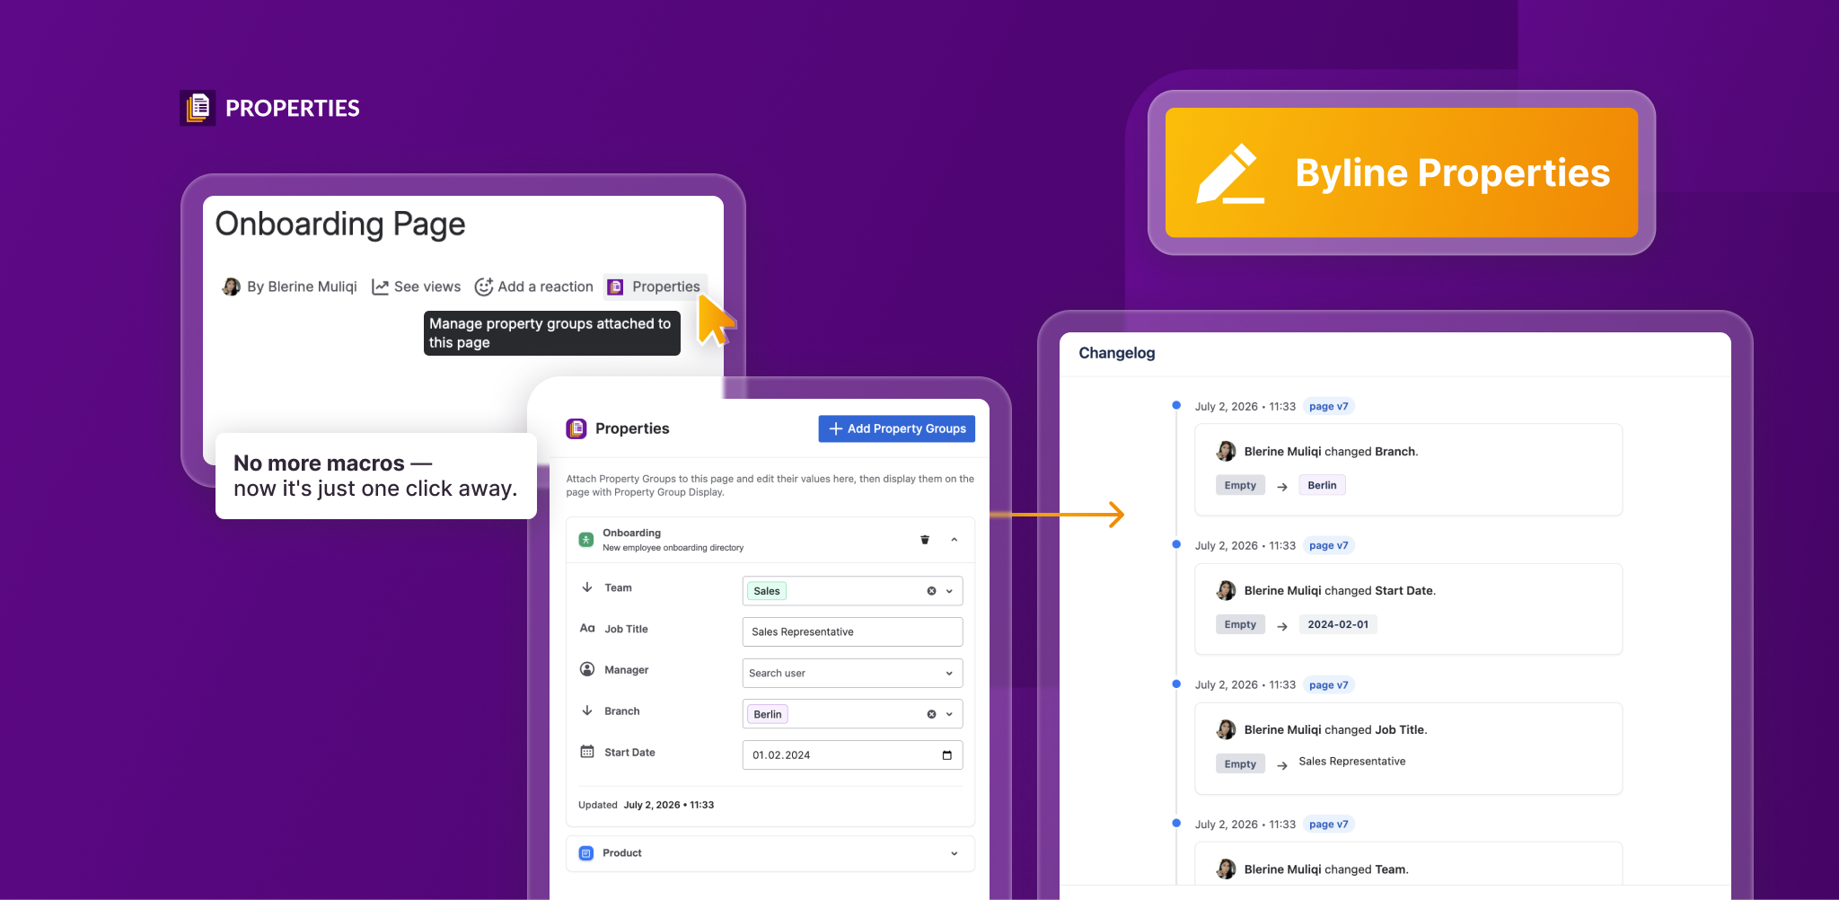The height and width of the screenshot is (900, 1839).
Task: Click the Job Title text icon
Action: pyautogui.click(x=587, y=629)
